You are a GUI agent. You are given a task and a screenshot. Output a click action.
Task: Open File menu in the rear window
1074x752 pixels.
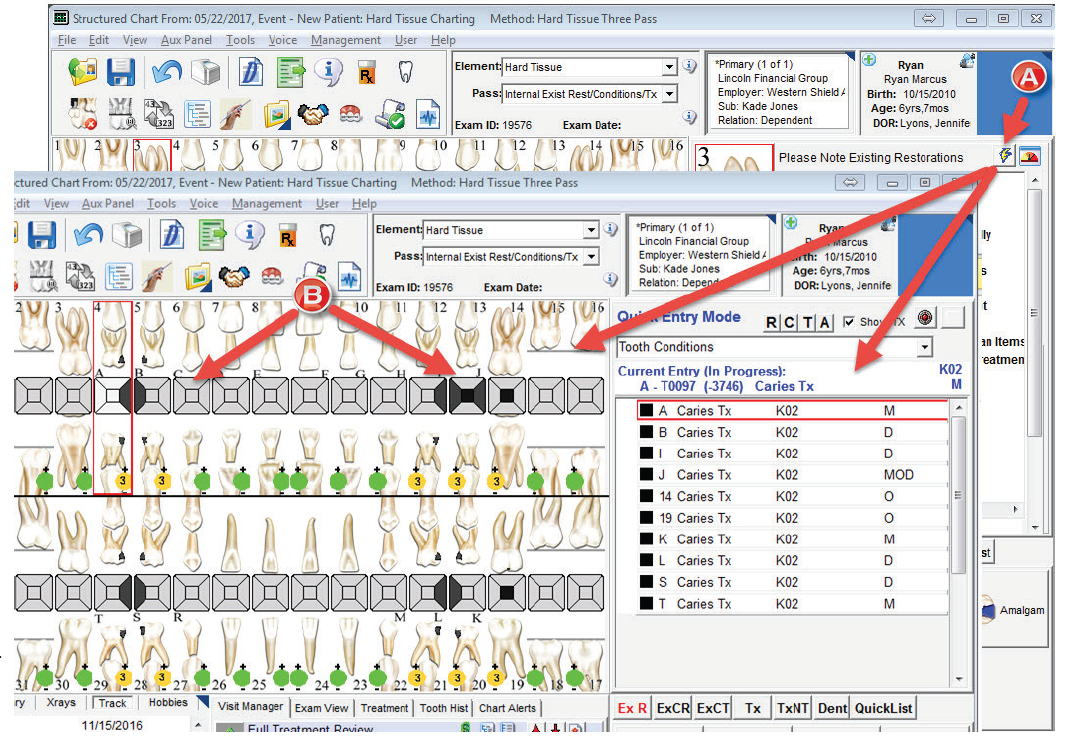point(67,40)
